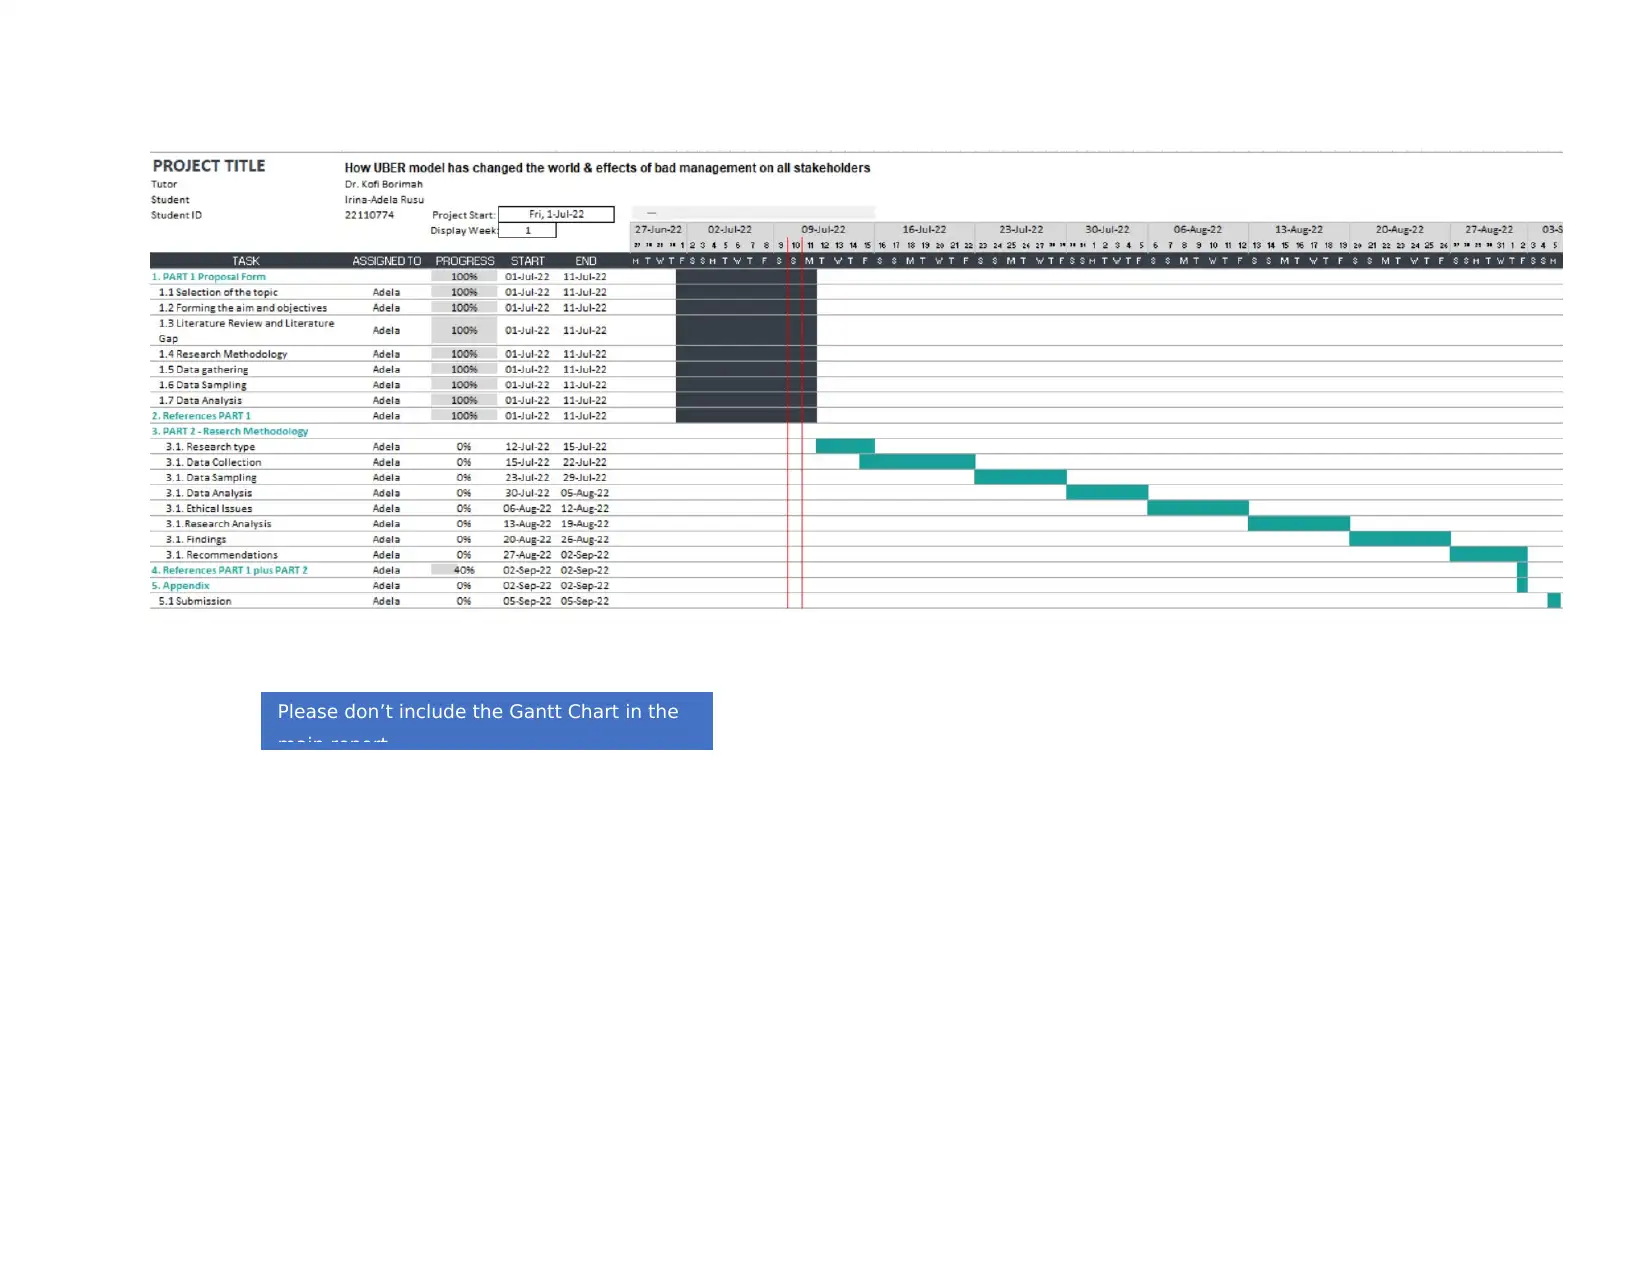The height and width of the screenshot is (1275, 1651).
Task: Select task '3.1. Recommendations'
Action: (222, 555)
